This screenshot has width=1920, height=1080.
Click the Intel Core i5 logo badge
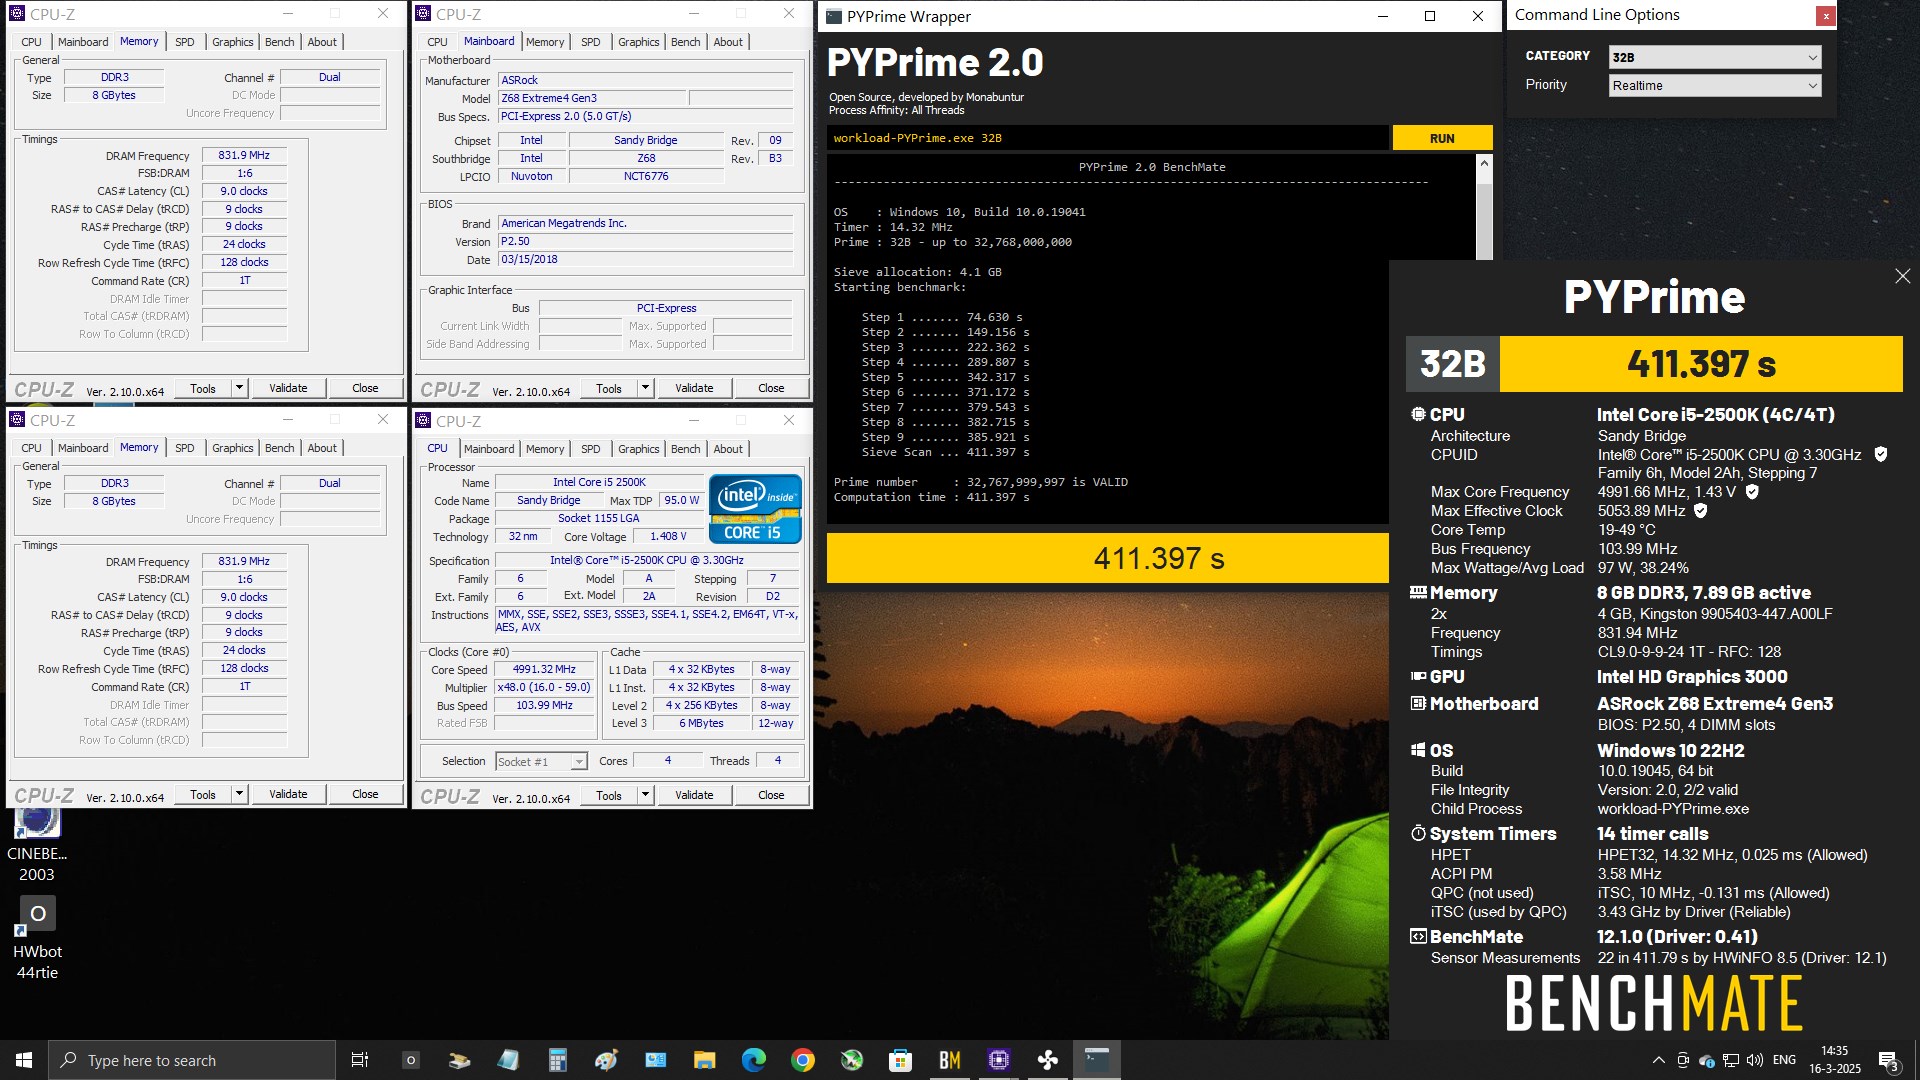755,509
